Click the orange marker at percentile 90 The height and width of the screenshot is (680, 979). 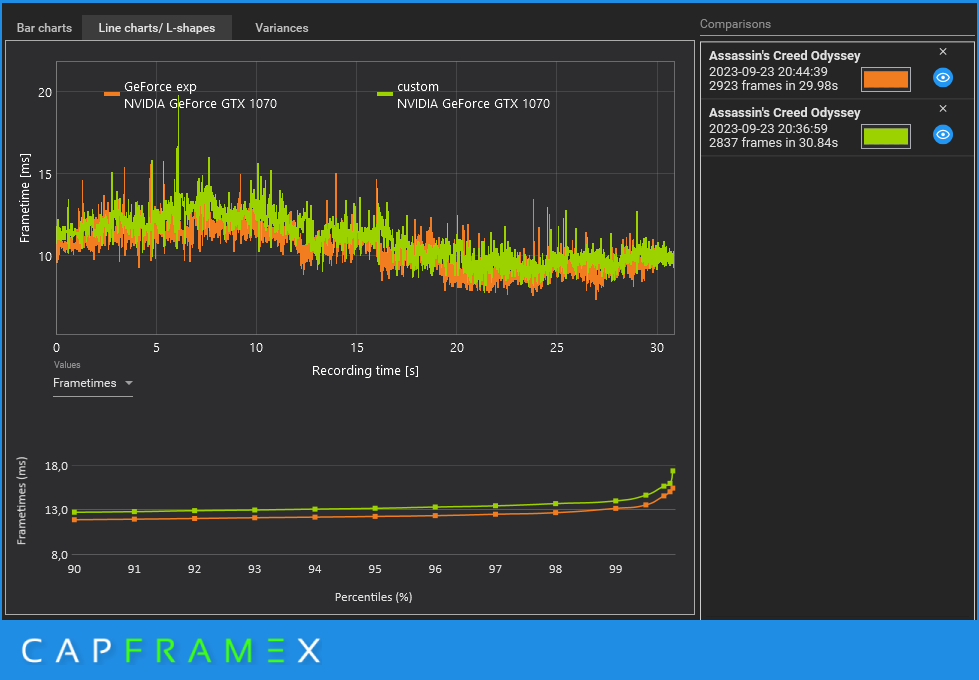point(74,520)
